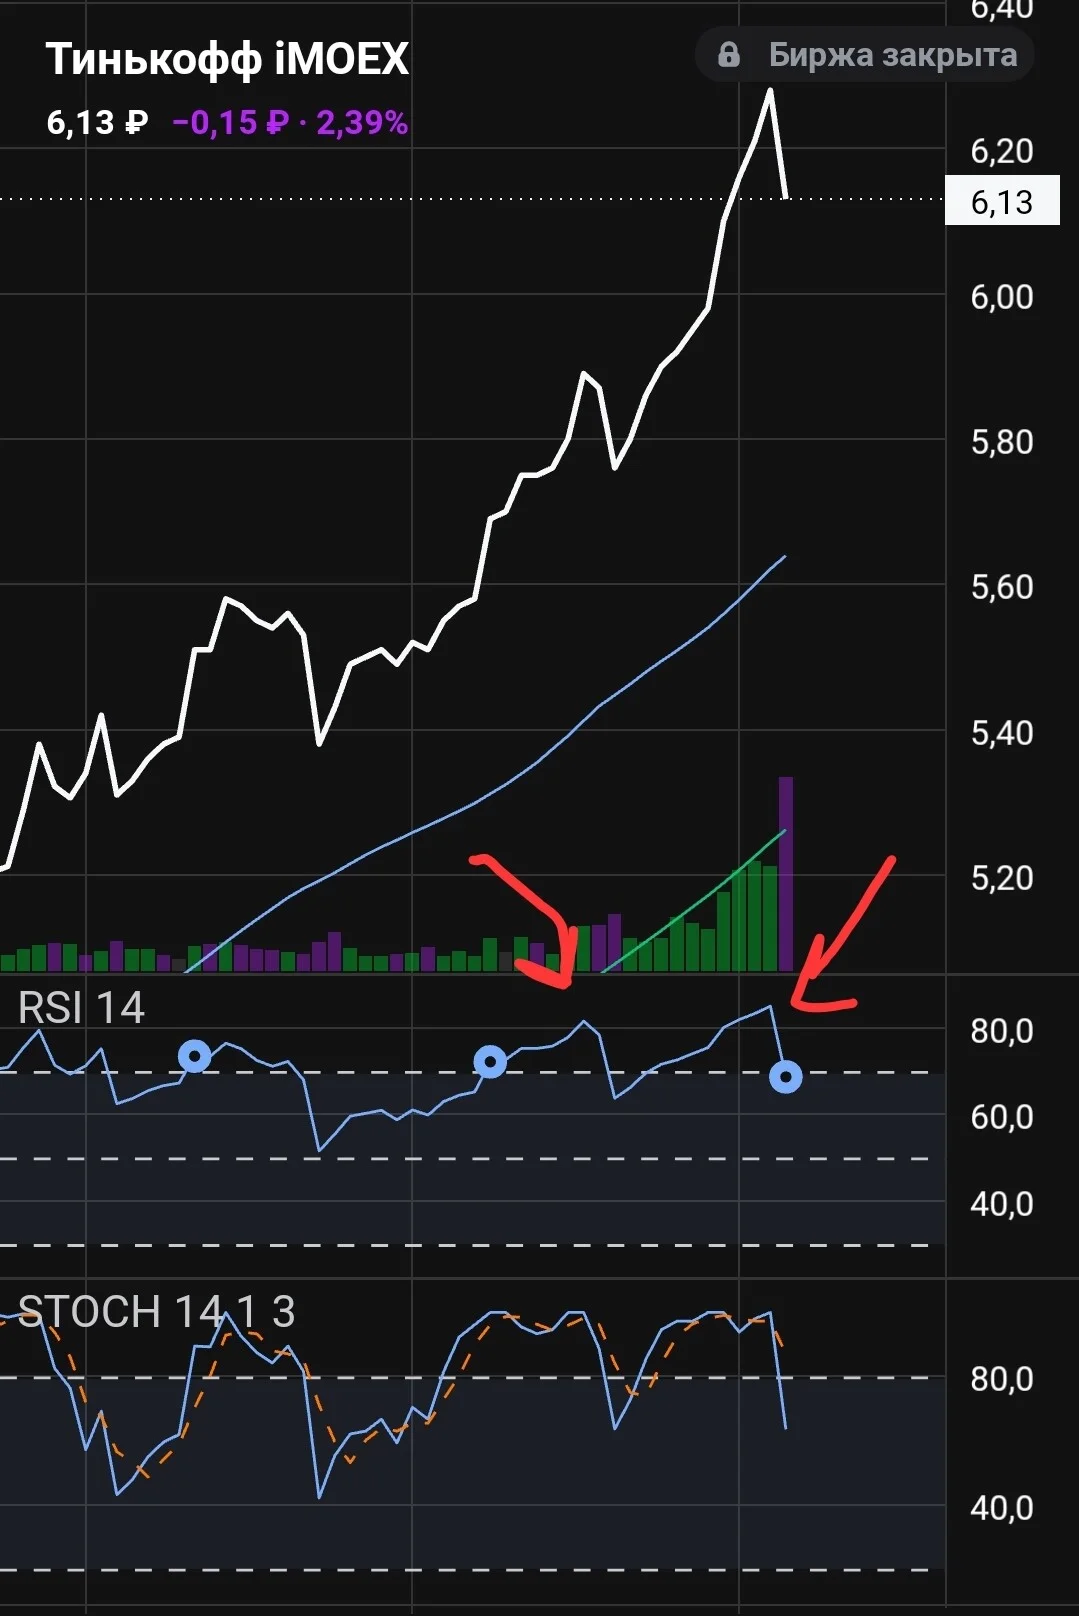Viewport: 1079px width, 1616px height.
Task: Open the "RSI 14" indicator label
Action: (81, 1008)
